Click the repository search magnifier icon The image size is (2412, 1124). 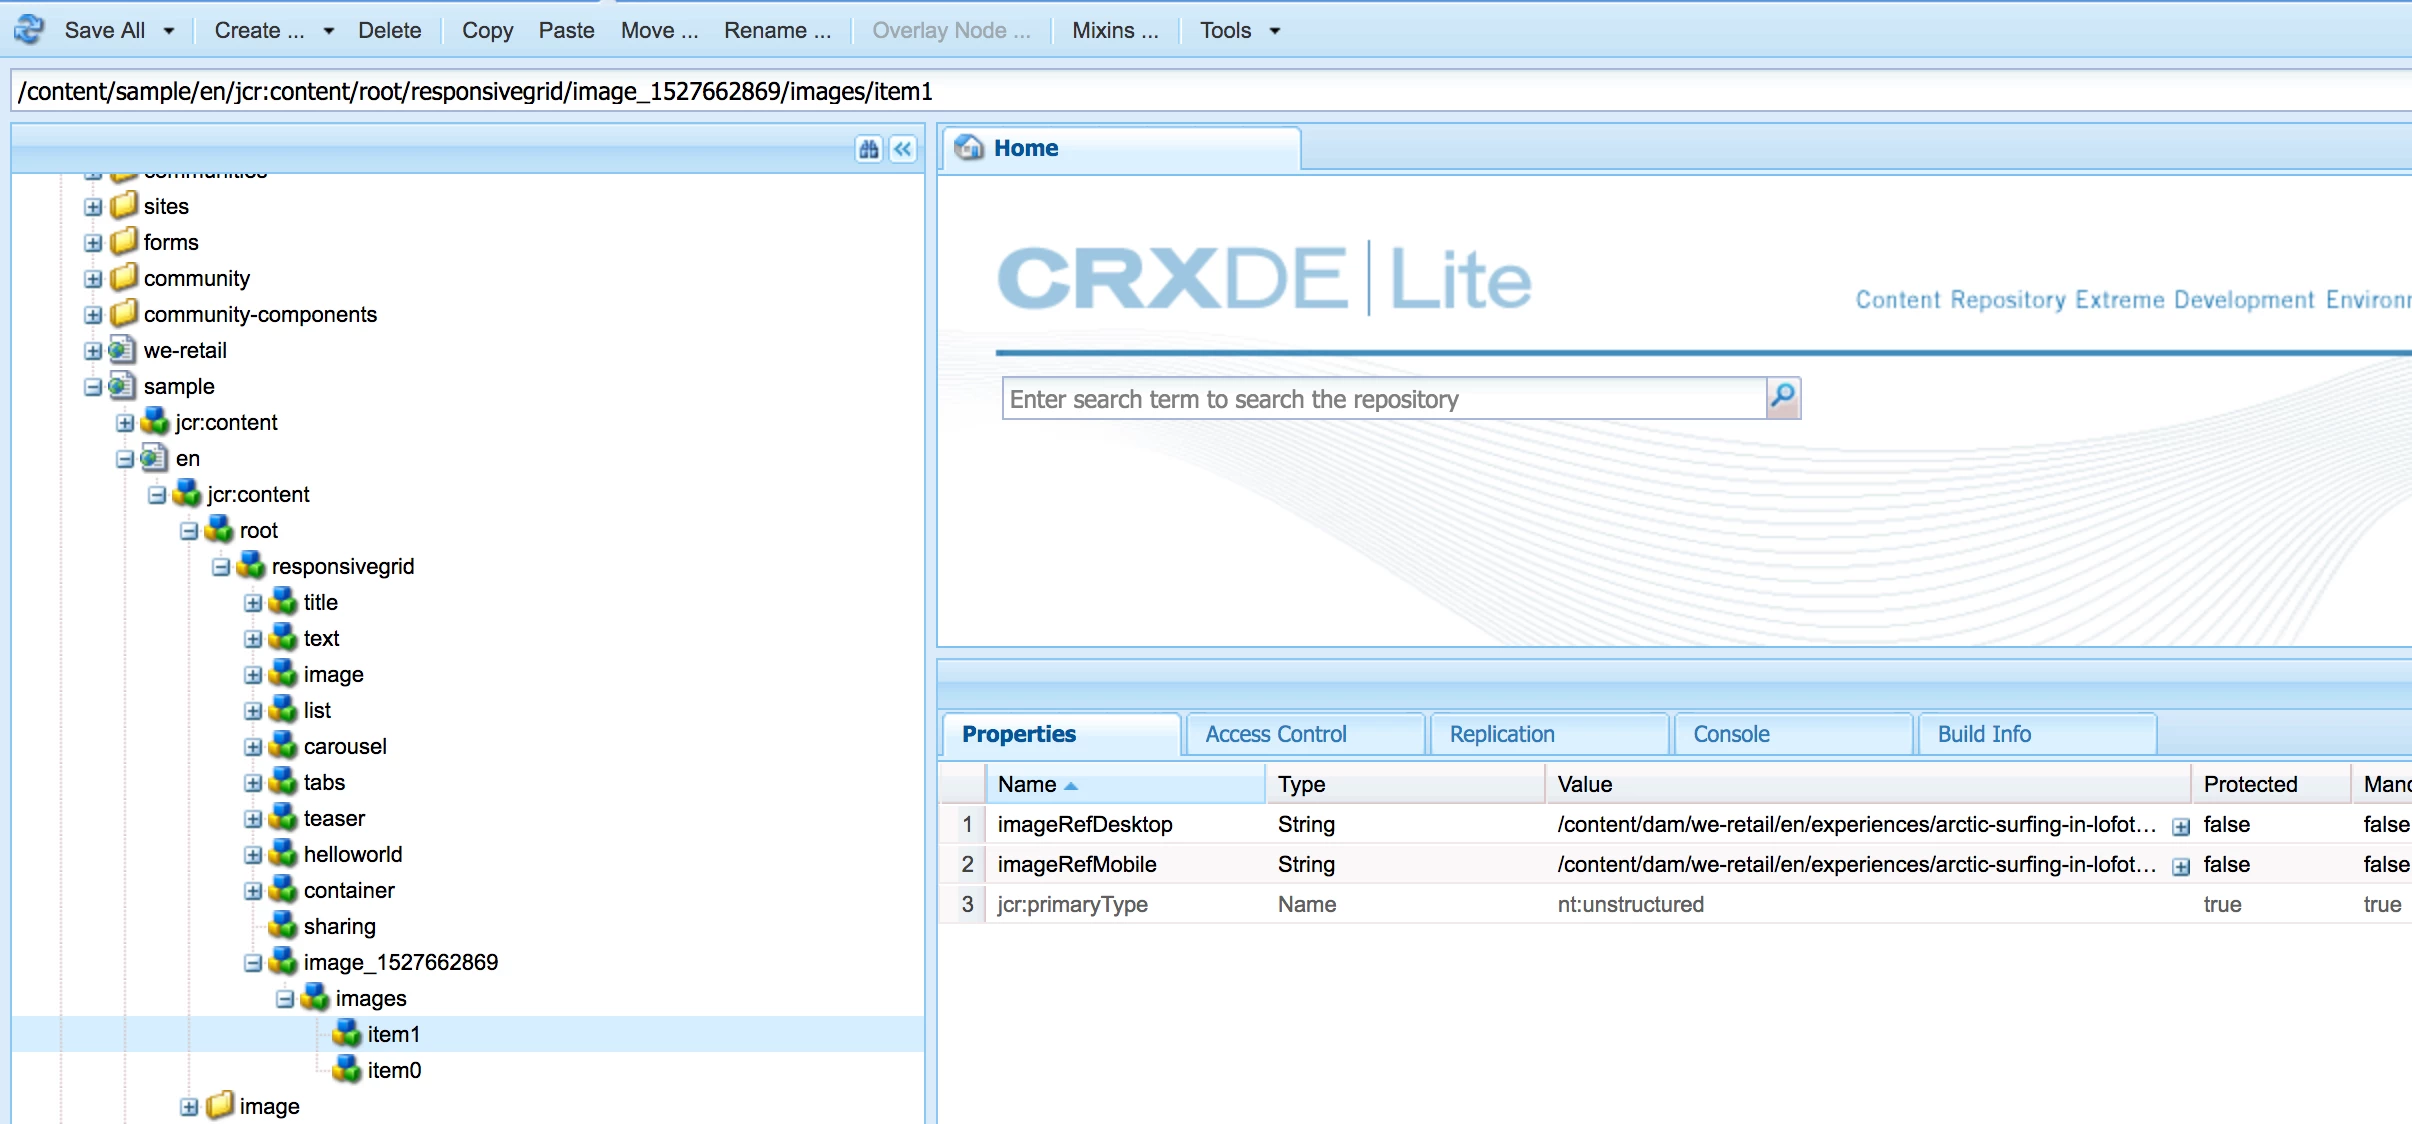point(1783,398)
